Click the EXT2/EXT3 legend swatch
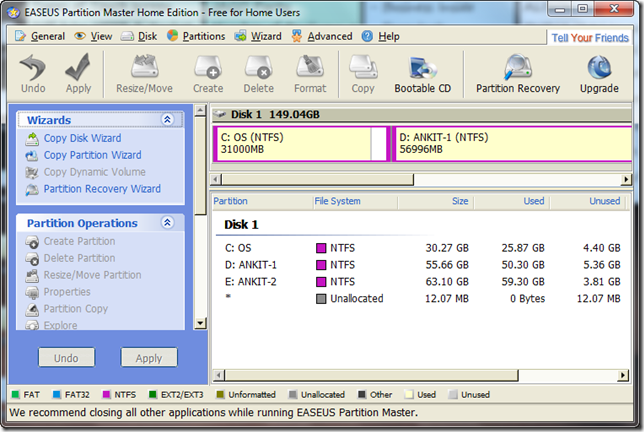 pos(153,395)
